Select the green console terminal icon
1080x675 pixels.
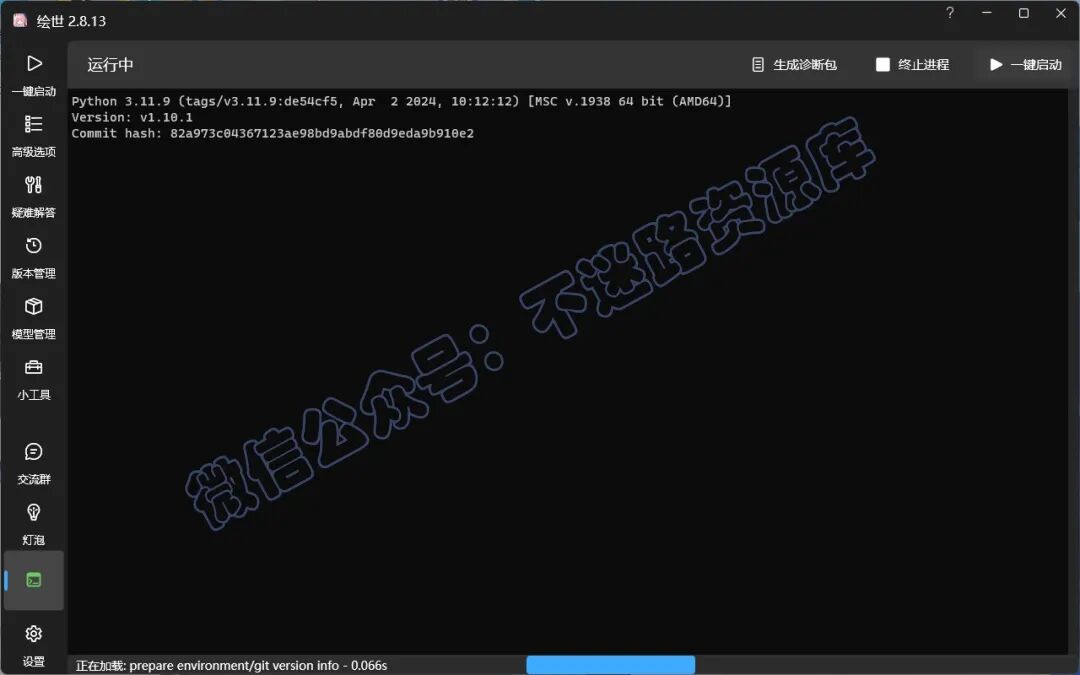34,580
